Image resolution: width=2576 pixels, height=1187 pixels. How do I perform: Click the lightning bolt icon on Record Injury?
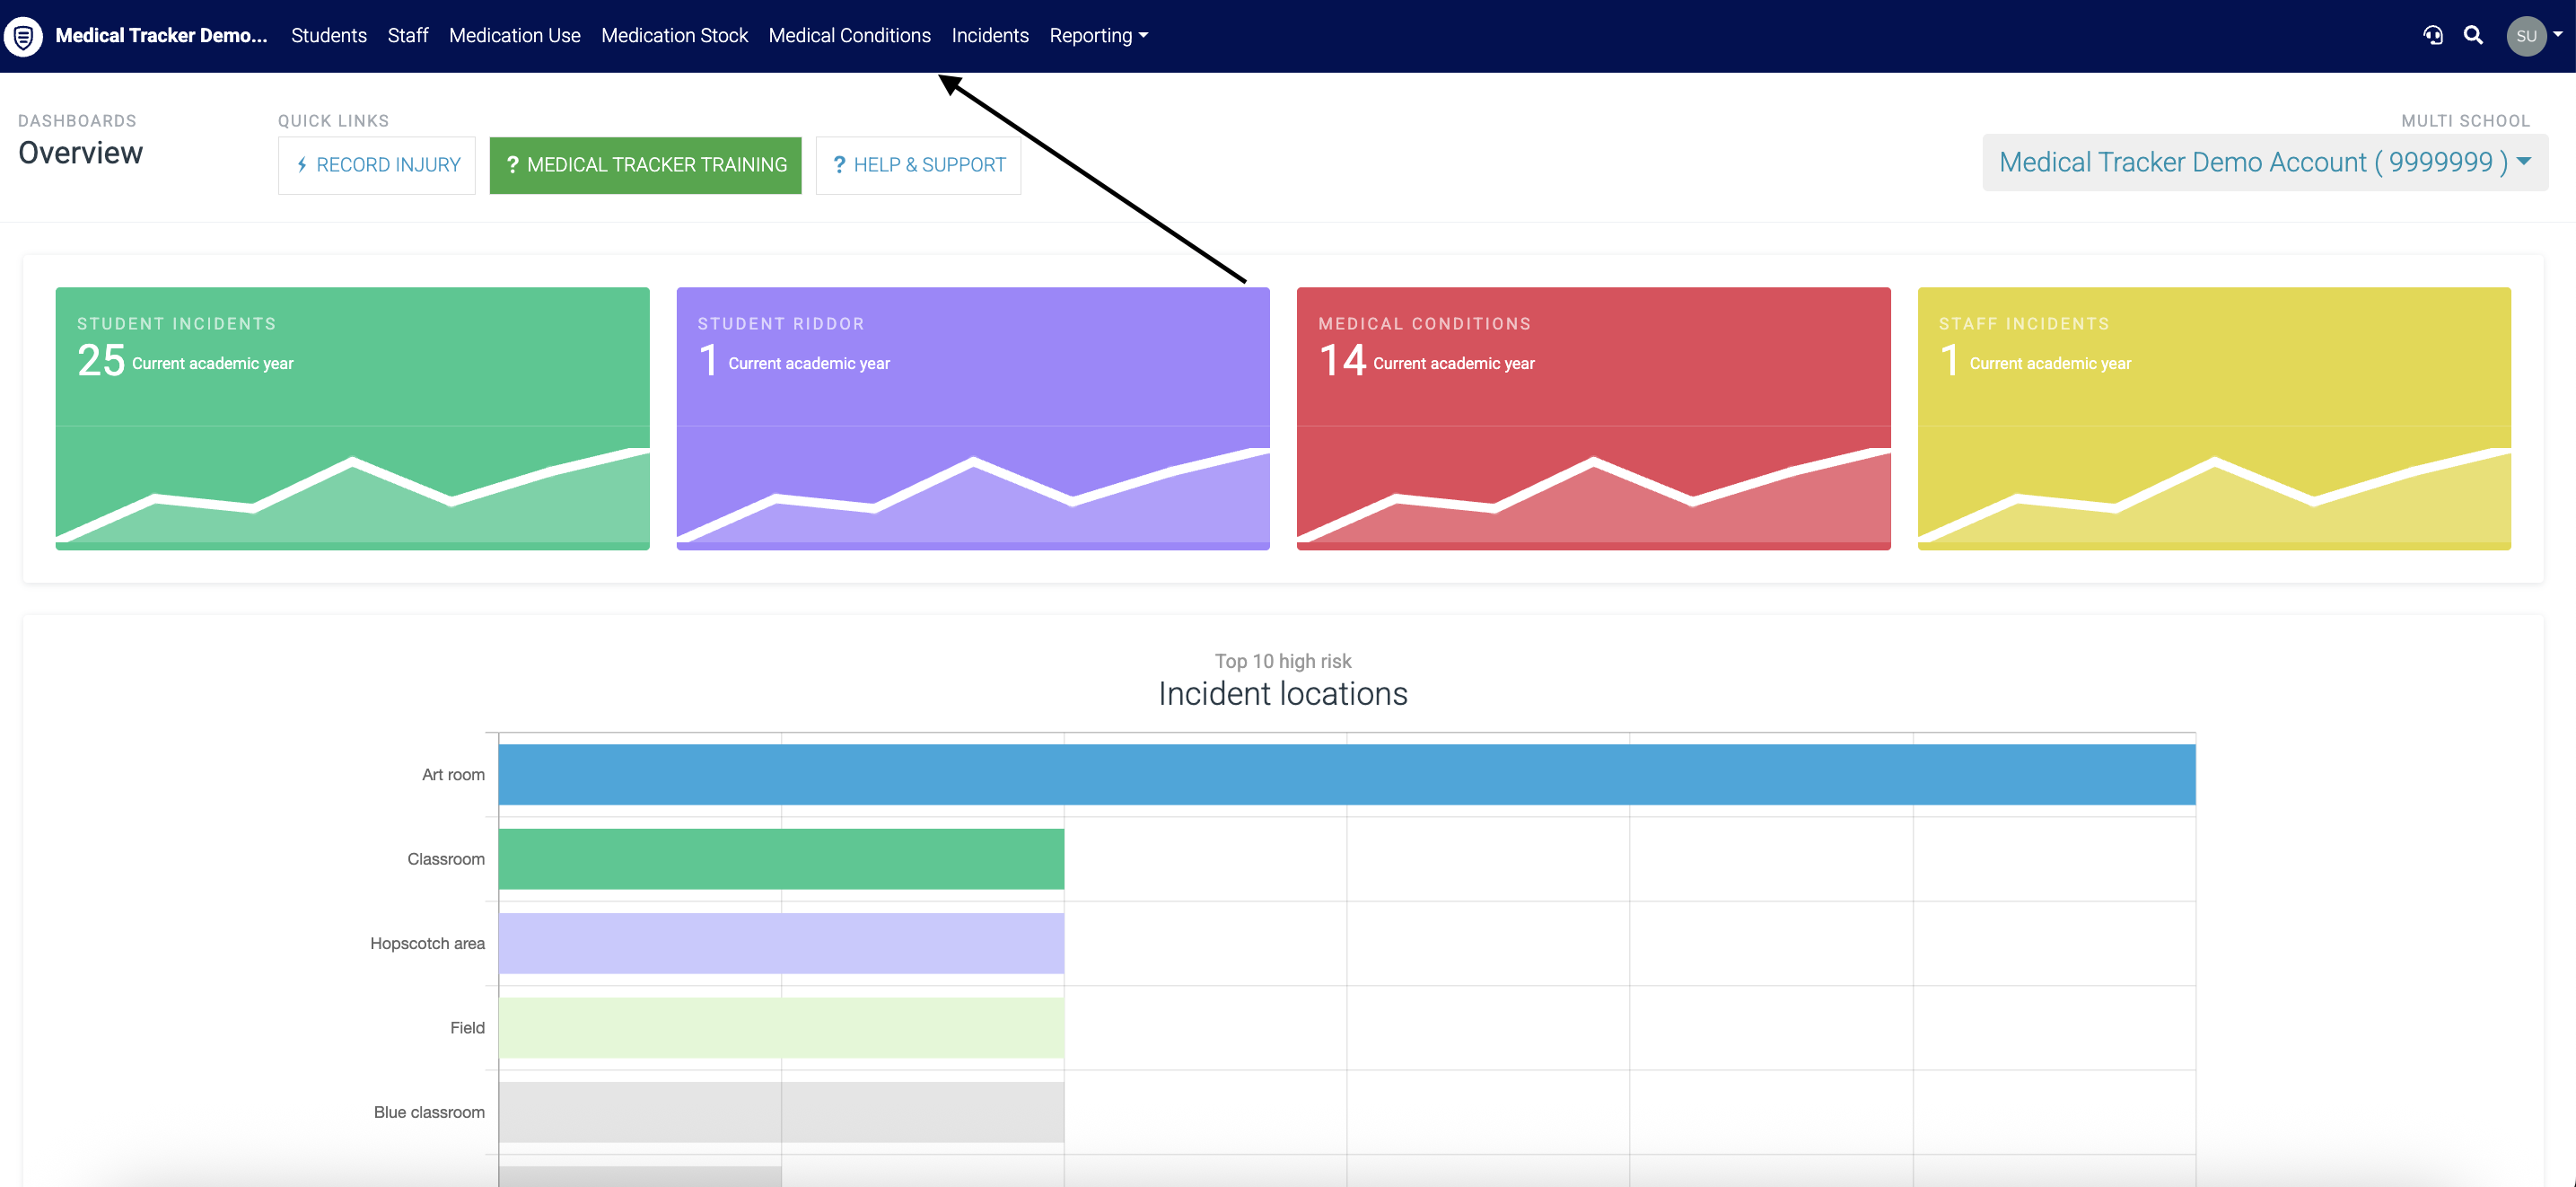[x=301, y=165]
